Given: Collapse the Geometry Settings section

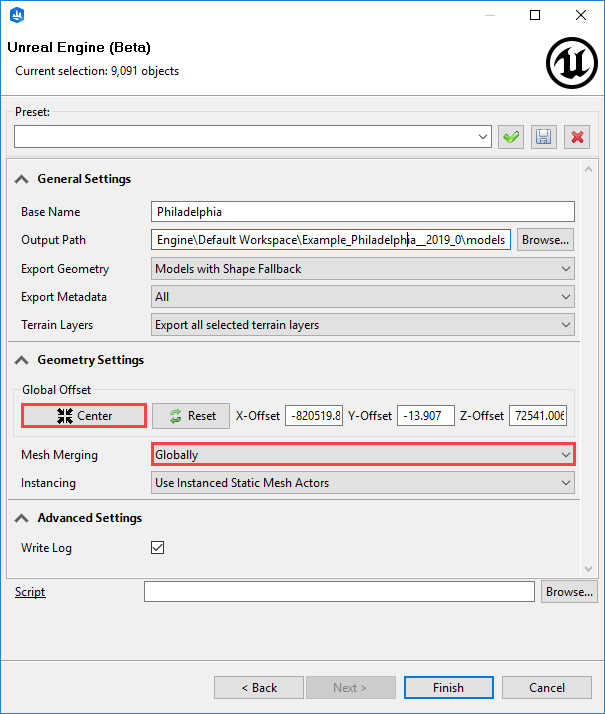Looking at the screenshot, I should tap(21, 360).
